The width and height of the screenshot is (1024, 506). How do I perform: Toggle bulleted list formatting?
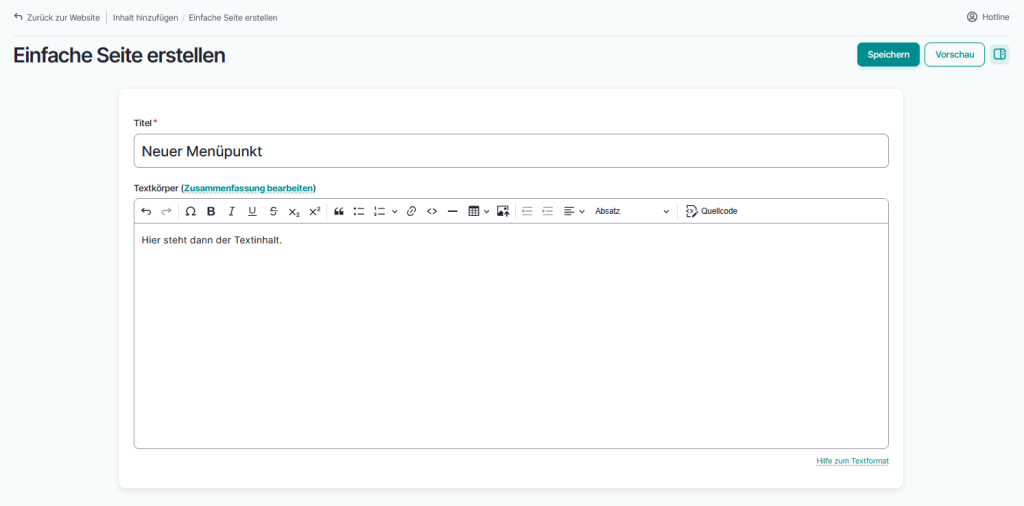point(359,211)
